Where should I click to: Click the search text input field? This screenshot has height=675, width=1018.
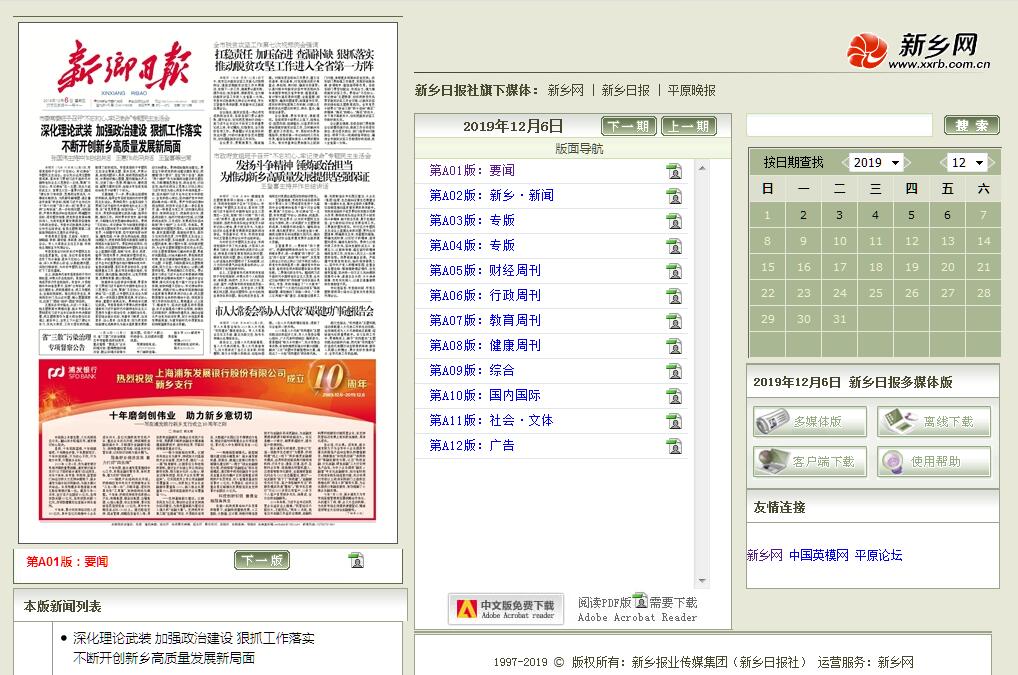(839, 125)
